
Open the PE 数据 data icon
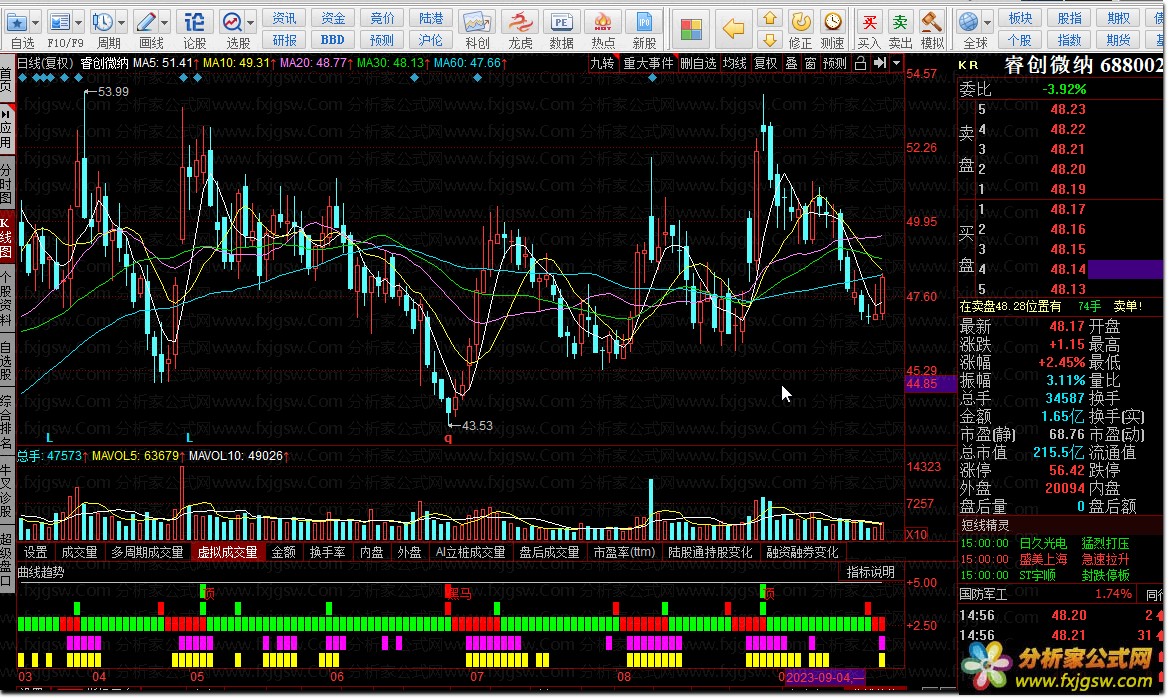coord(561,22)
